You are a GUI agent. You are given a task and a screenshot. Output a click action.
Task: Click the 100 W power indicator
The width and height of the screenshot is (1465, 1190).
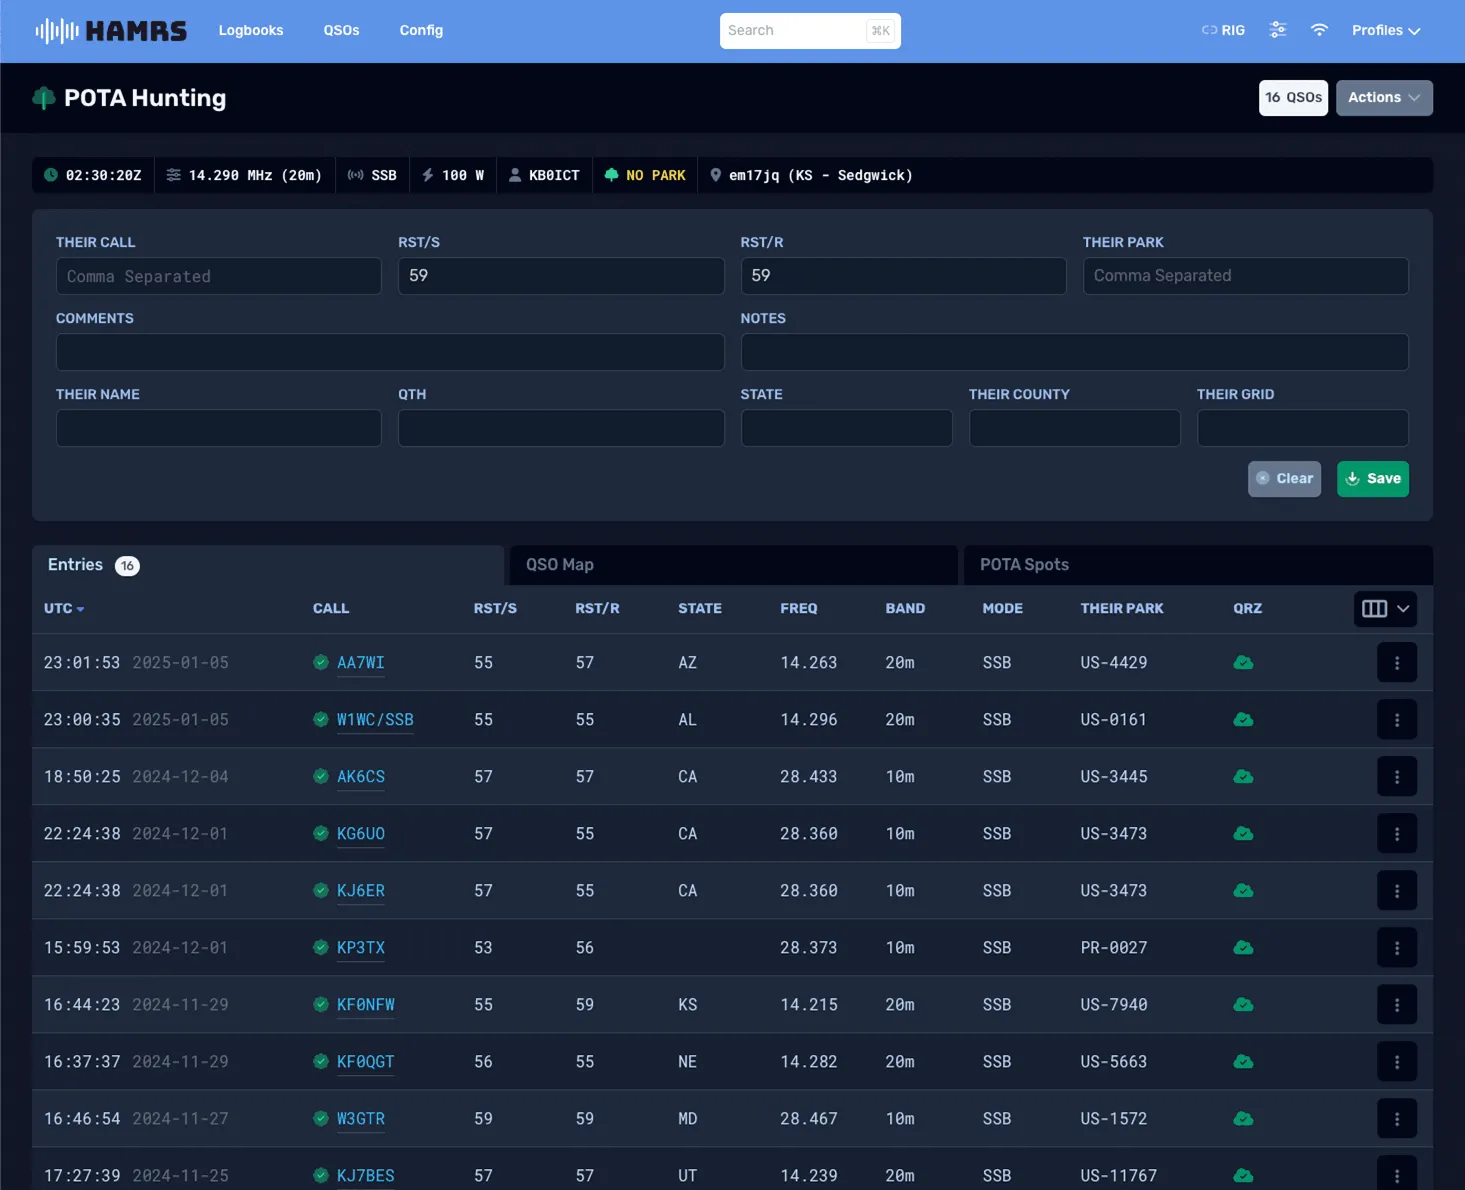[453, 175]
